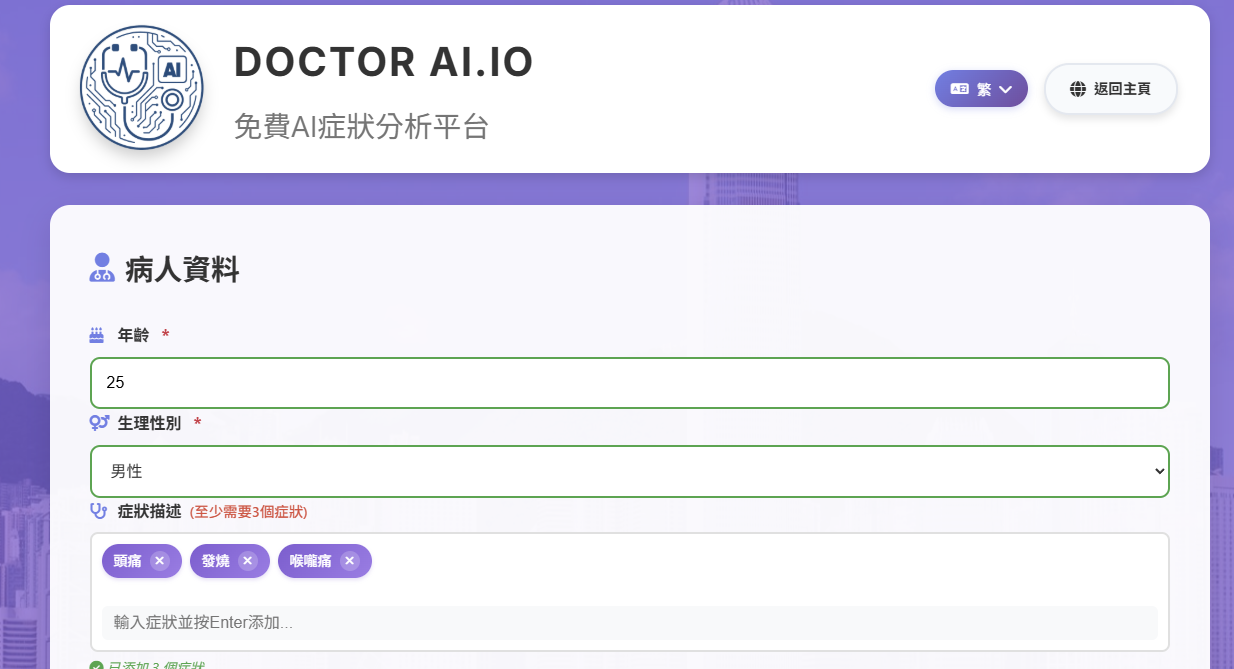Click the translate icon in the 繁 button
Viewport: 1234px width, 669px height.
click(x=958, y=88)
